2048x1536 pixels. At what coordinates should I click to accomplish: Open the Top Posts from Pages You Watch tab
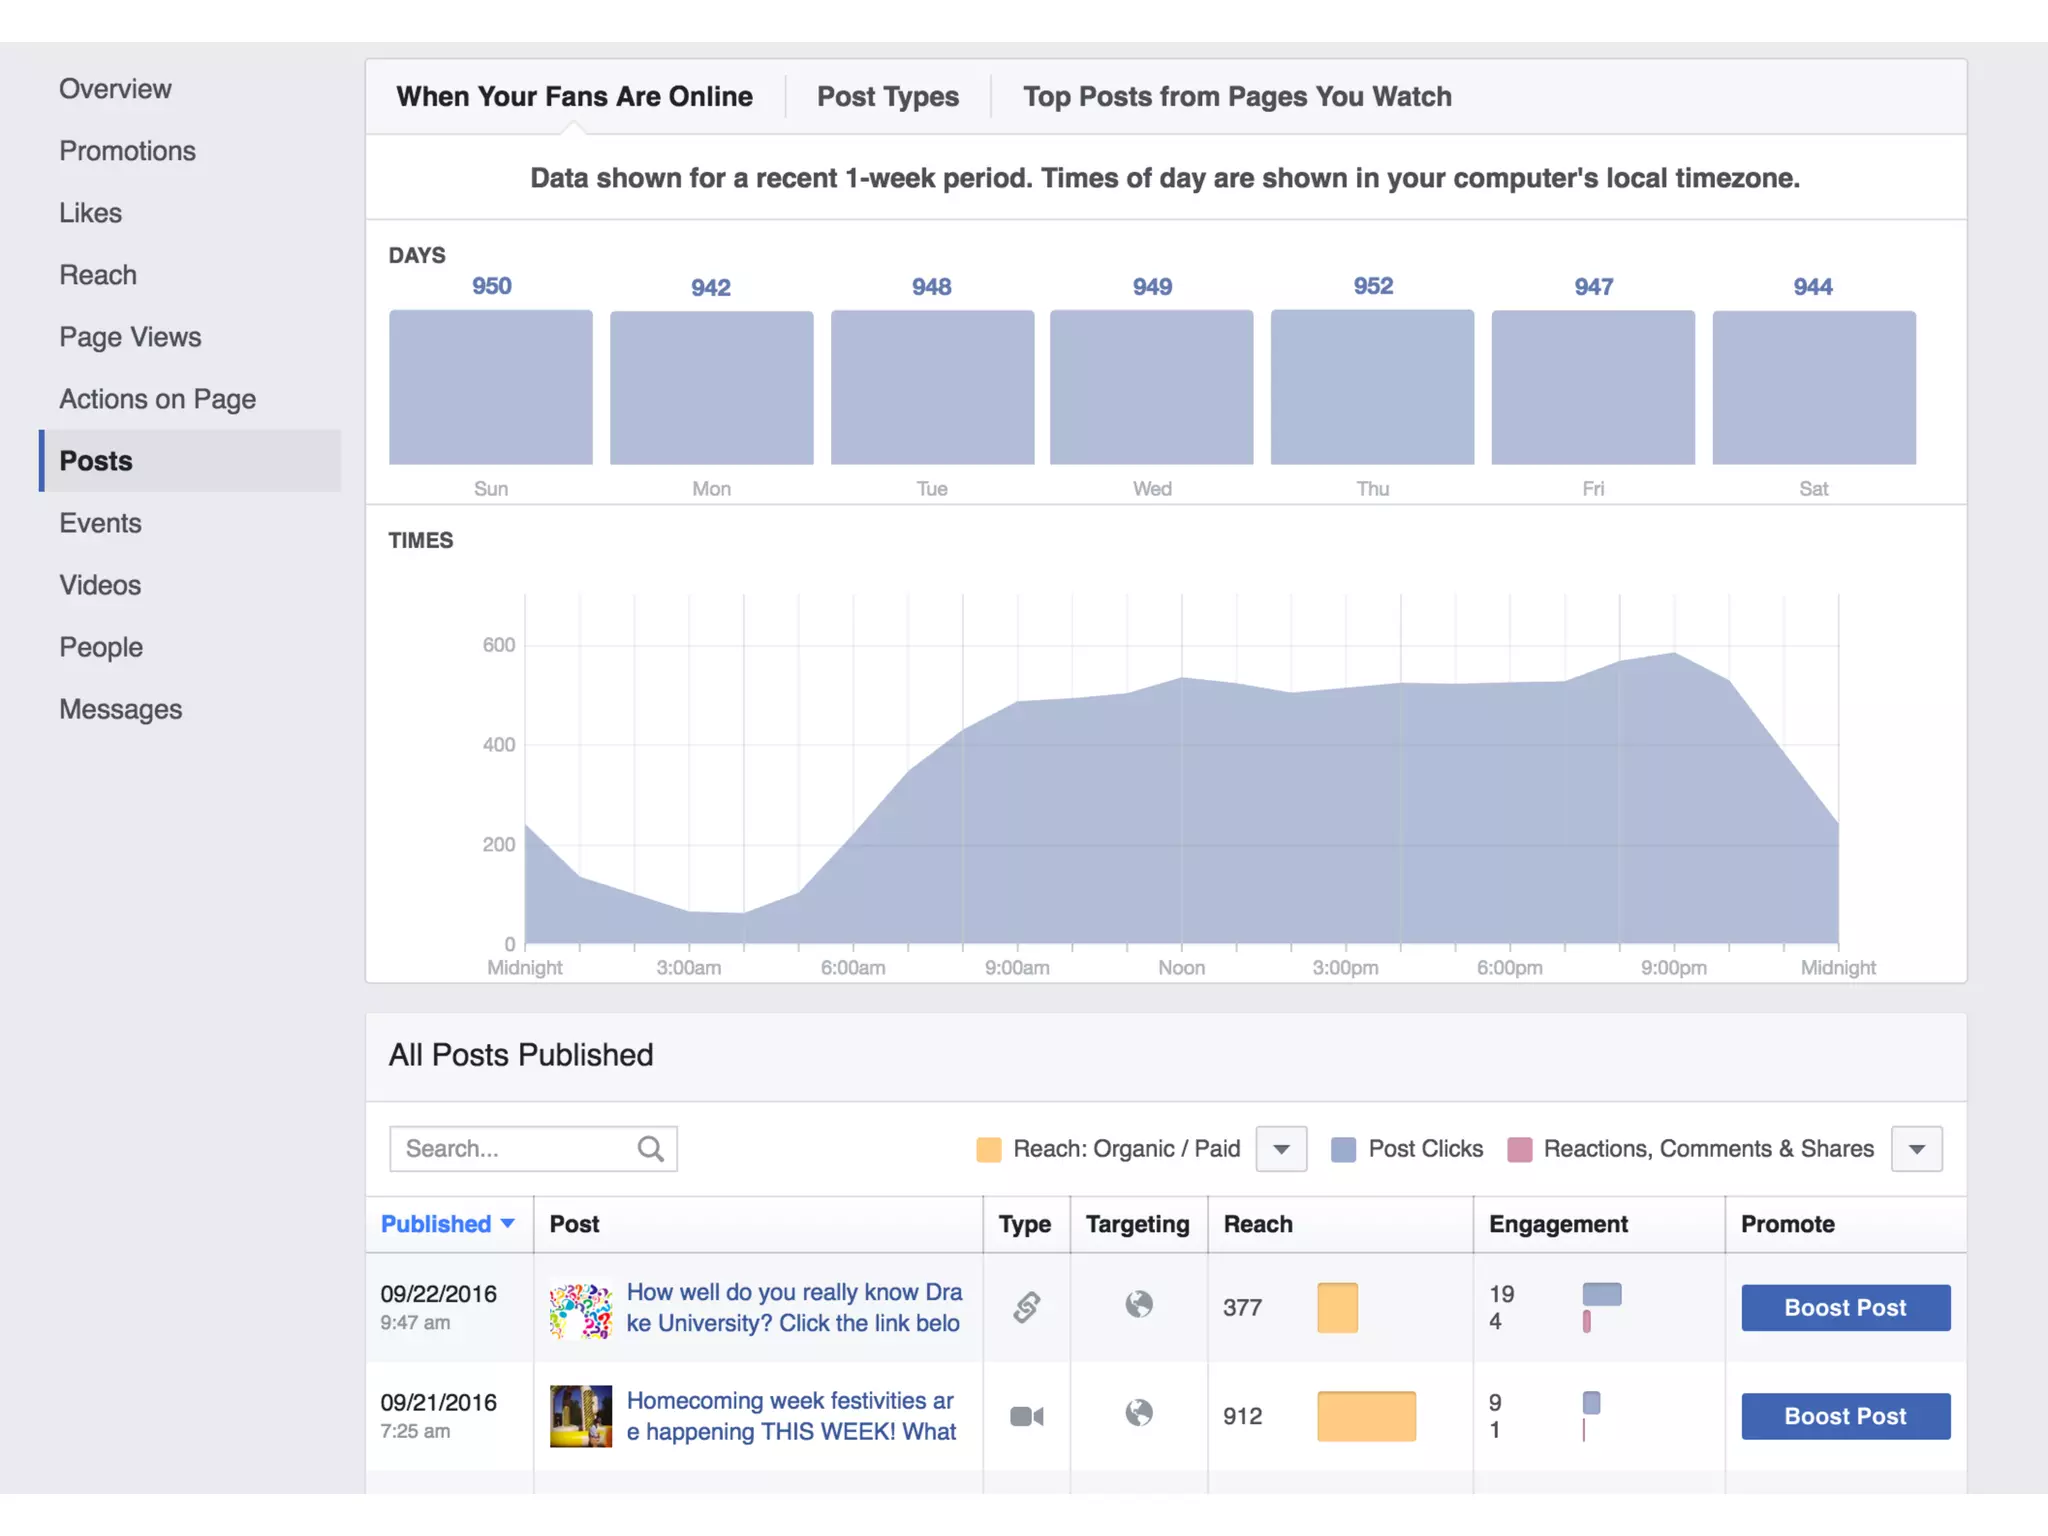[x=1236, y=97]
